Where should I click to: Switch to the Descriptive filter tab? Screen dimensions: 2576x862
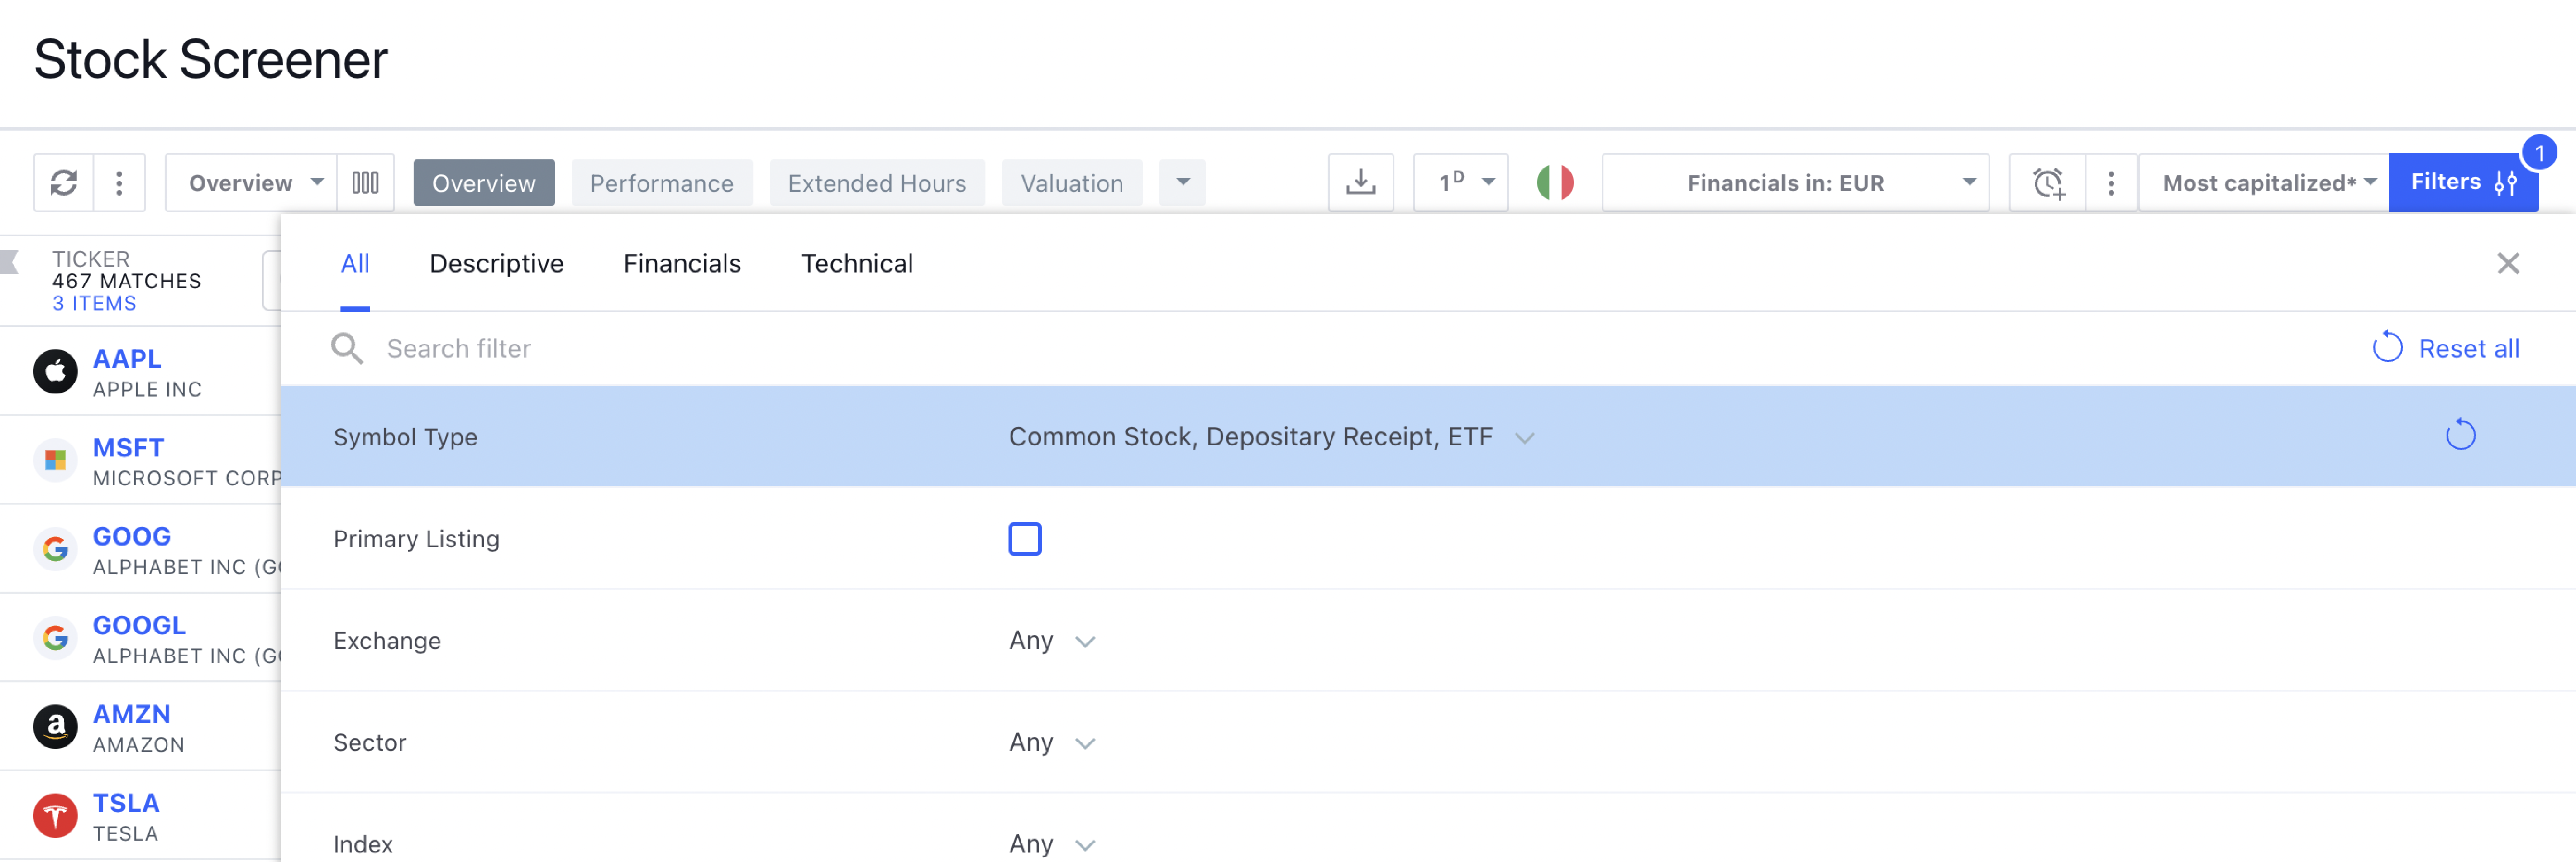pyautogui.click(x=496, y=264)
